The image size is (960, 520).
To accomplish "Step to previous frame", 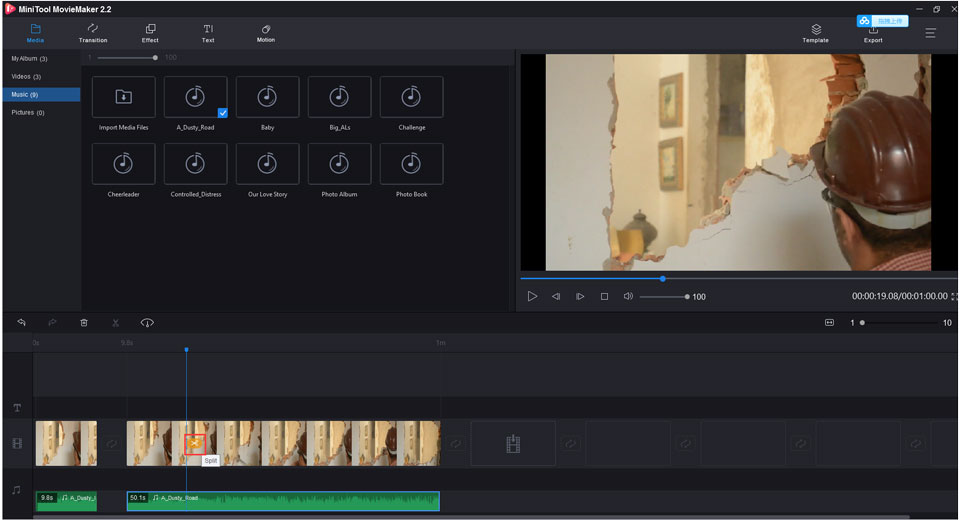I will [556, 296].
